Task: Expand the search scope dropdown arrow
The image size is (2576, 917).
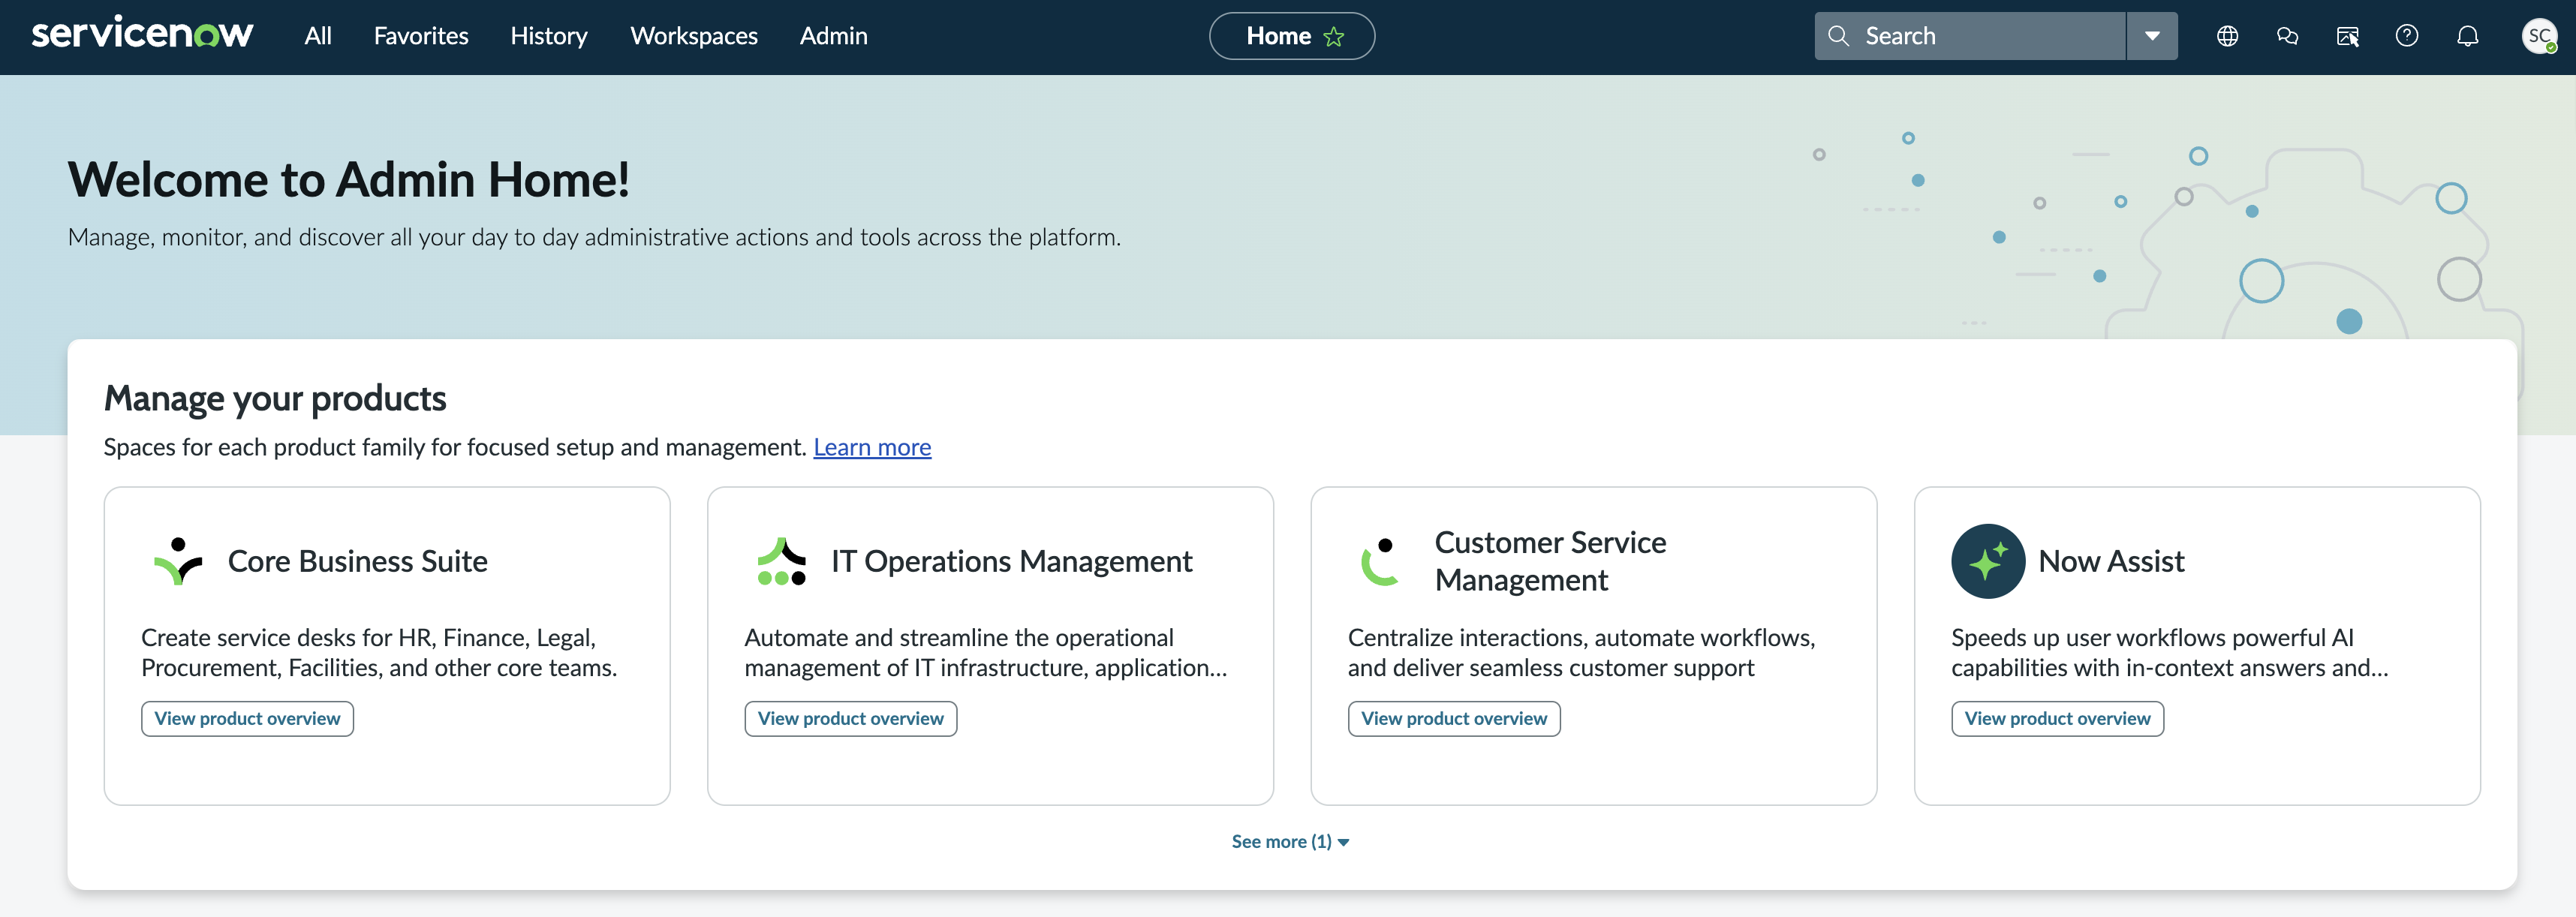Action: pyautogui.click(x=2152, y=36)
